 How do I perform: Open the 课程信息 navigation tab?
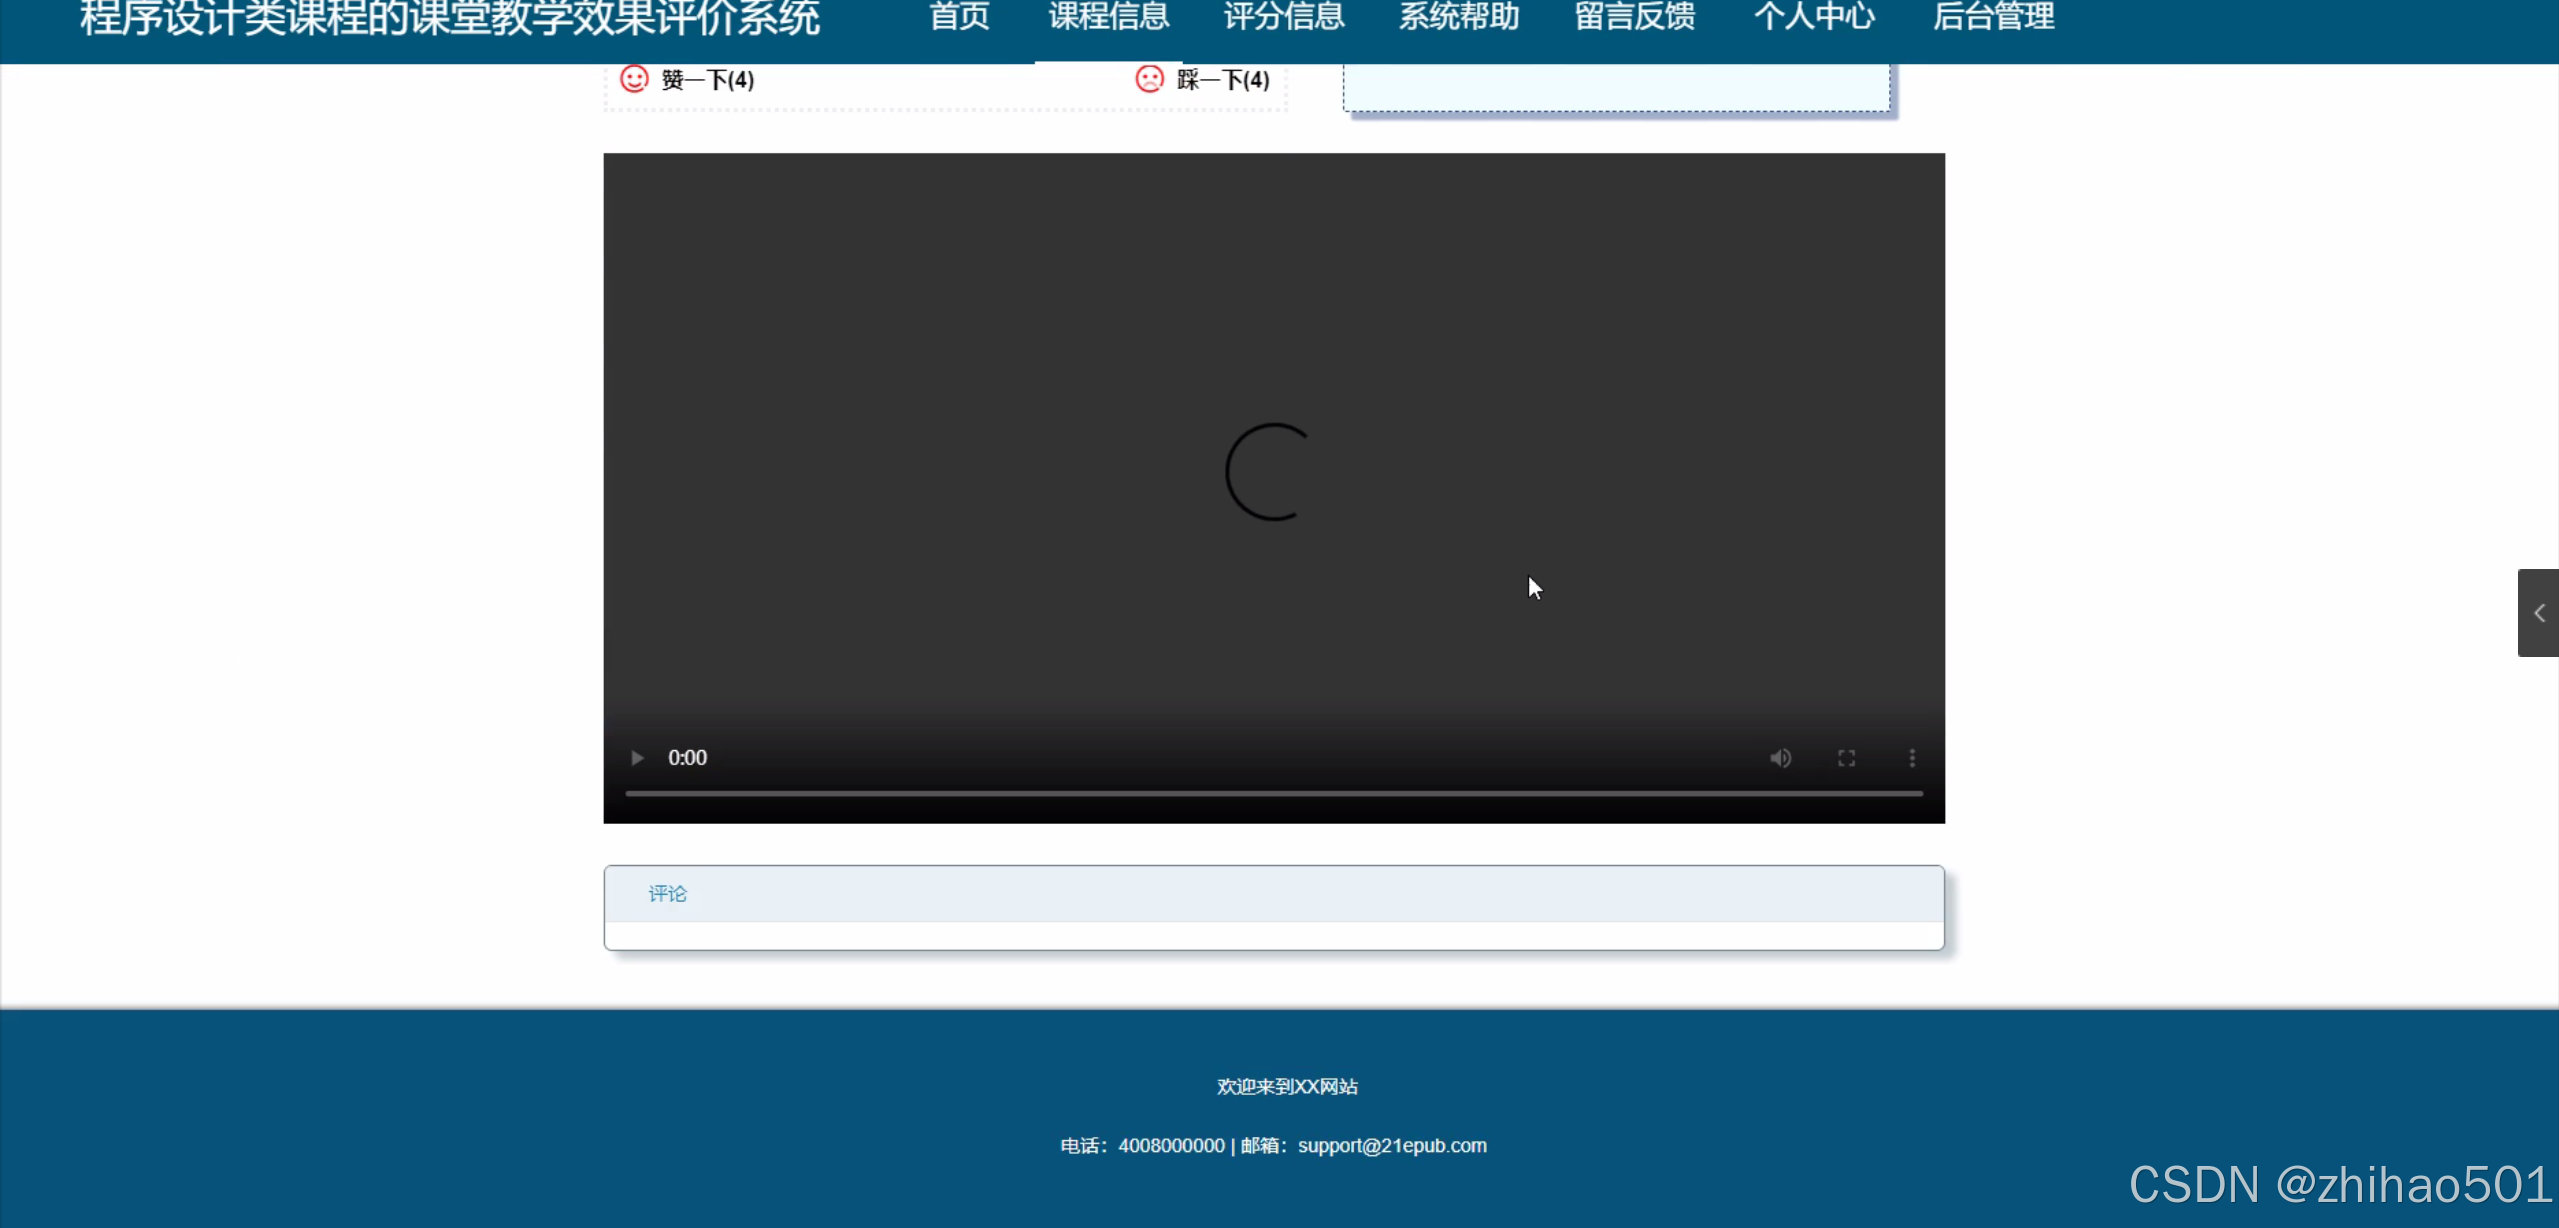click(1108, 17)
